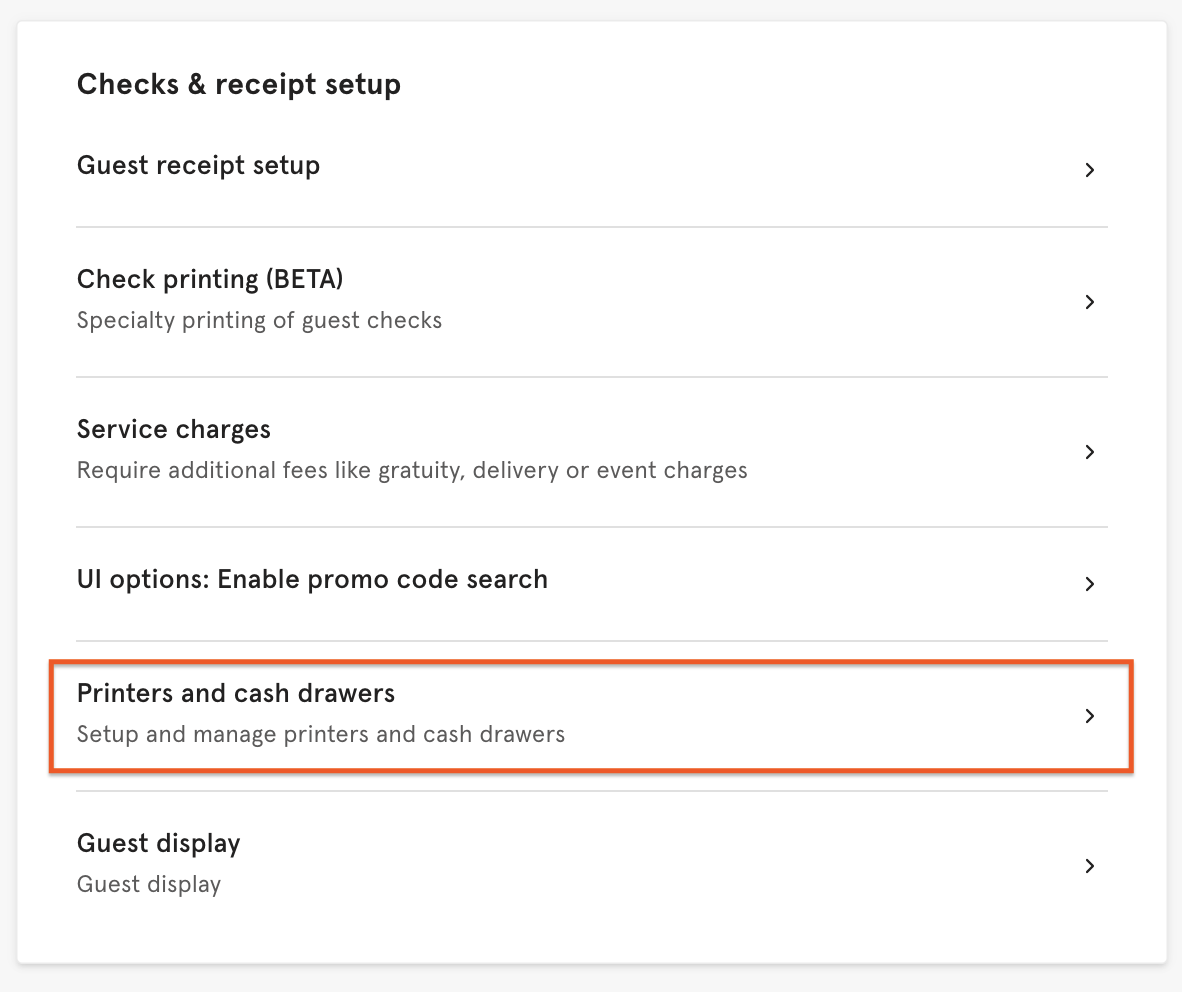Click the Guest receipt setup chevron arrow
1182x992 pixels.
point(1090,171)
